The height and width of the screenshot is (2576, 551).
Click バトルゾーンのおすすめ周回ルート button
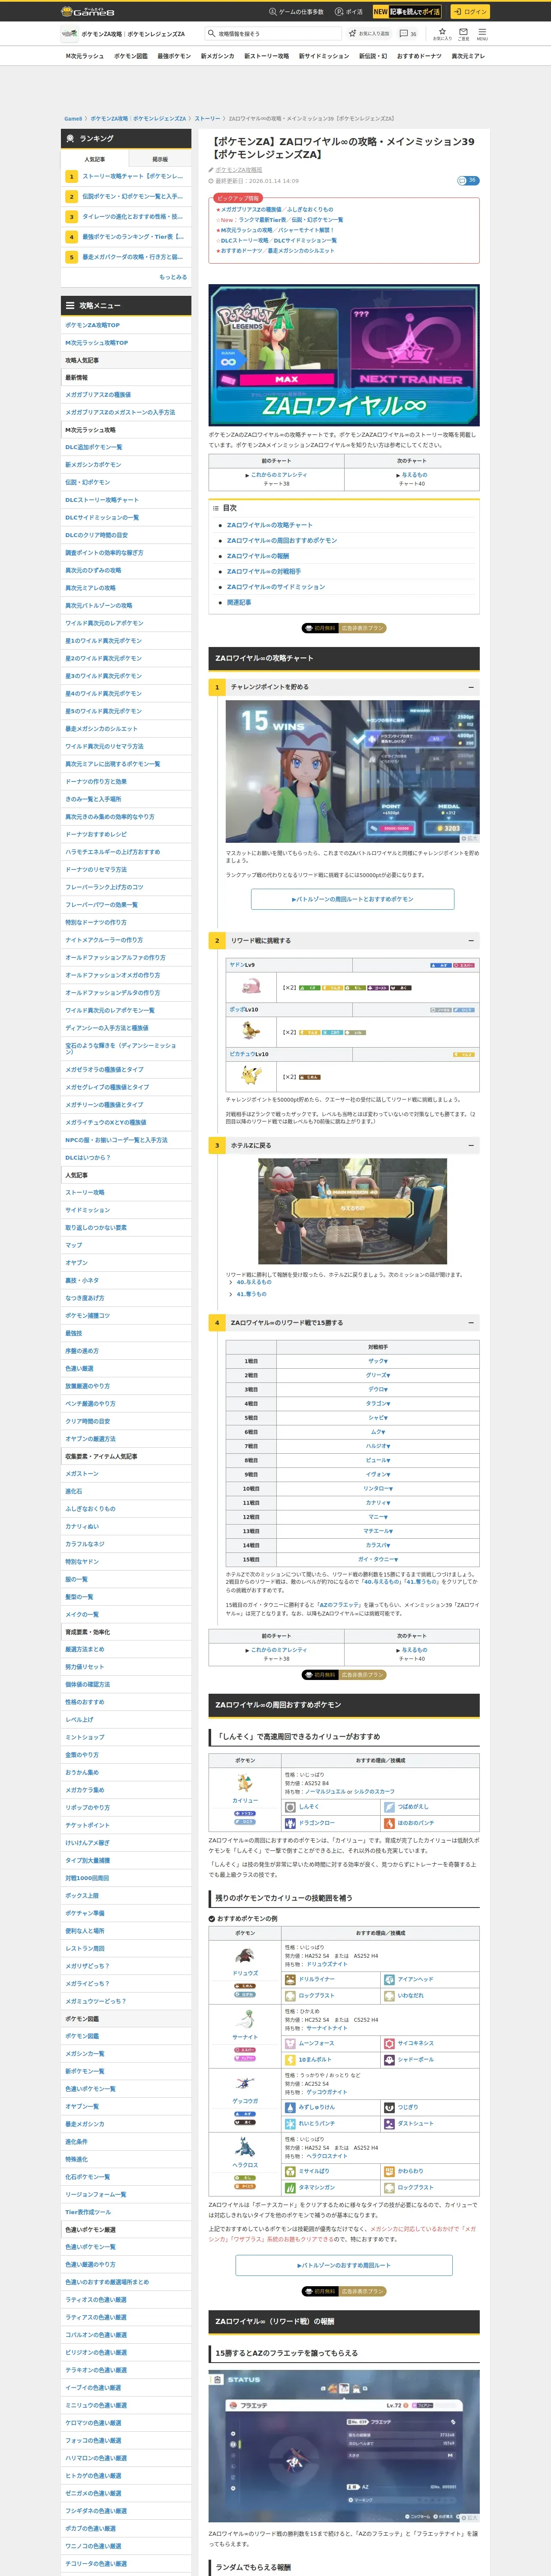tap(344, 2265)
